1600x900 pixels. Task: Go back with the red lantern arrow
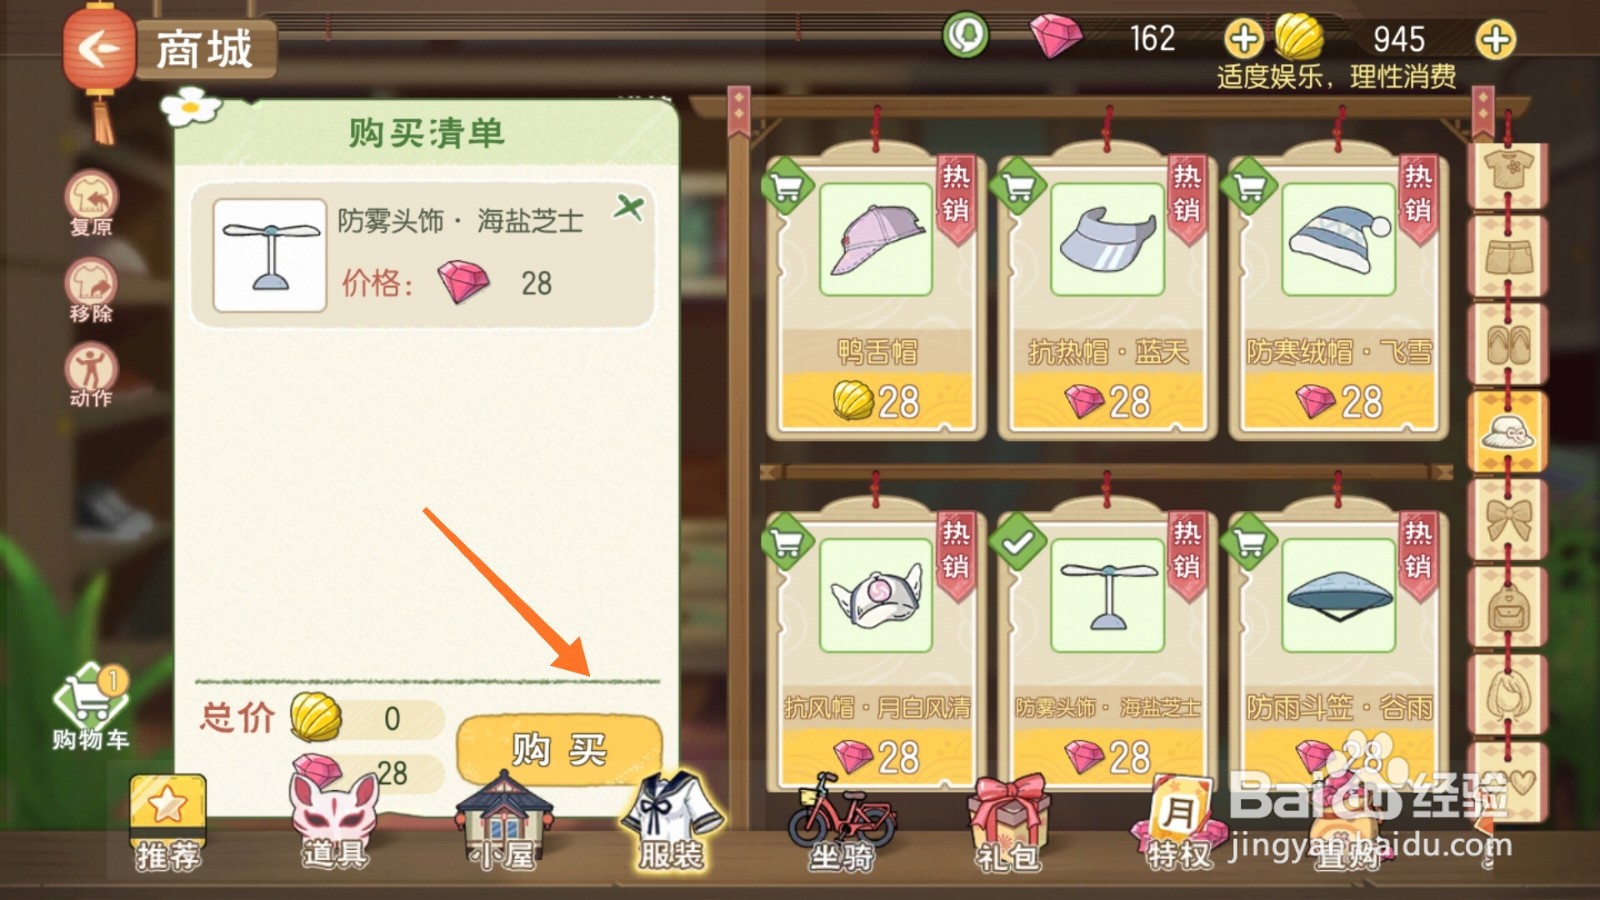pyautogui.click(x=97, y=48)
